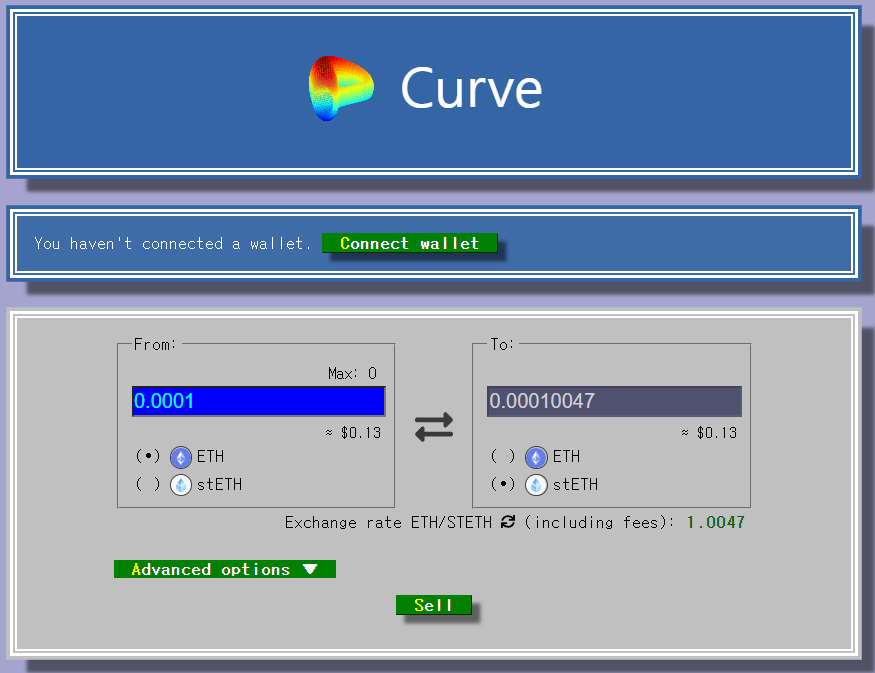This screenshot has height=673, width=875.
Task: Click the Sell button
Action: [x=434, y=605]
